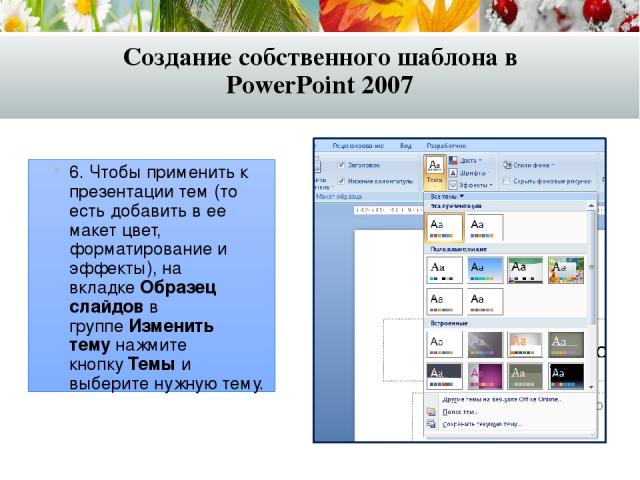
Task: Enable Скрыть фоновые рисунки checkbox
Action: (x=507, y=181)
